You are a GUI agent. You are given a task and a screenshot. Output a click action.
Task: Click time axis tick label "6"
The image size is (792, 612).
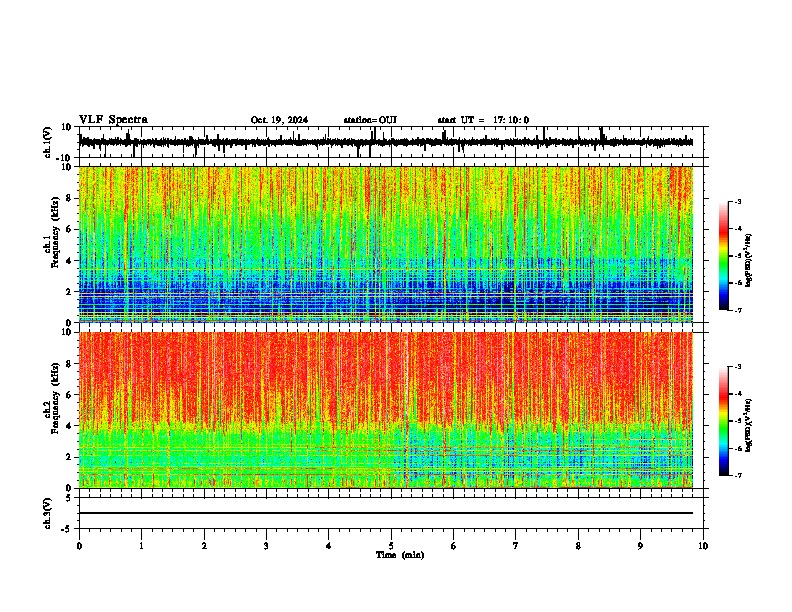(x=454, y=546)
